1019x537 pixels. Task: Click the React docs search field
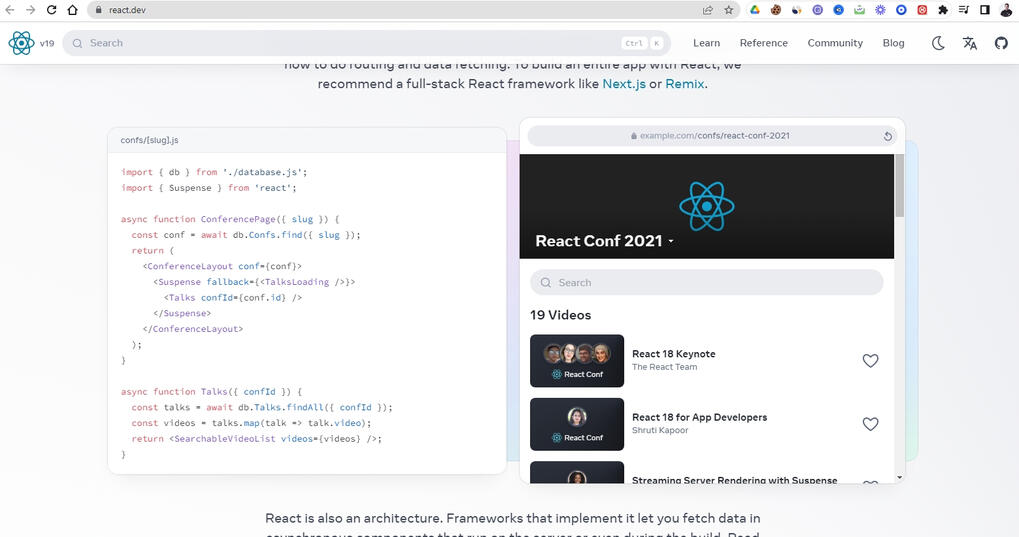(x=367, y=43)
